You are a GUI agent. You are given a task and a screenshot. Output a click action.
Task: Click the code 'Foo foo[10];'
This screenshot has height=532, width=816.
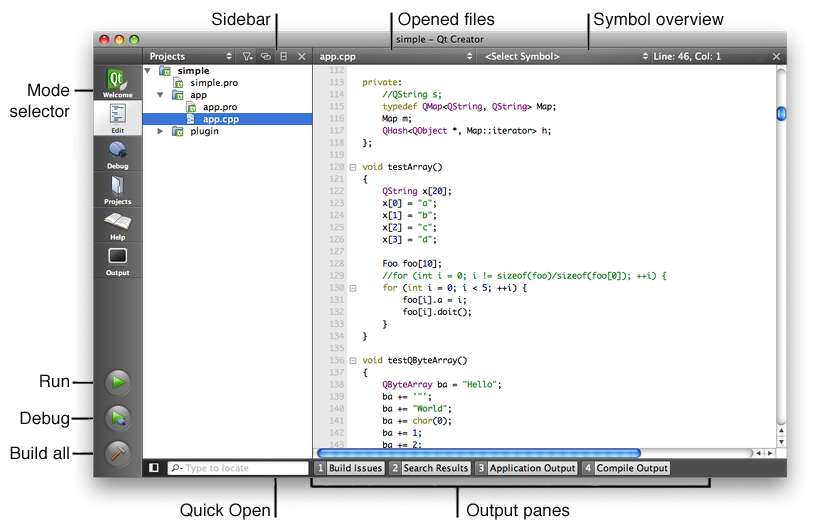pyautogui.click(x=412, y=263)
